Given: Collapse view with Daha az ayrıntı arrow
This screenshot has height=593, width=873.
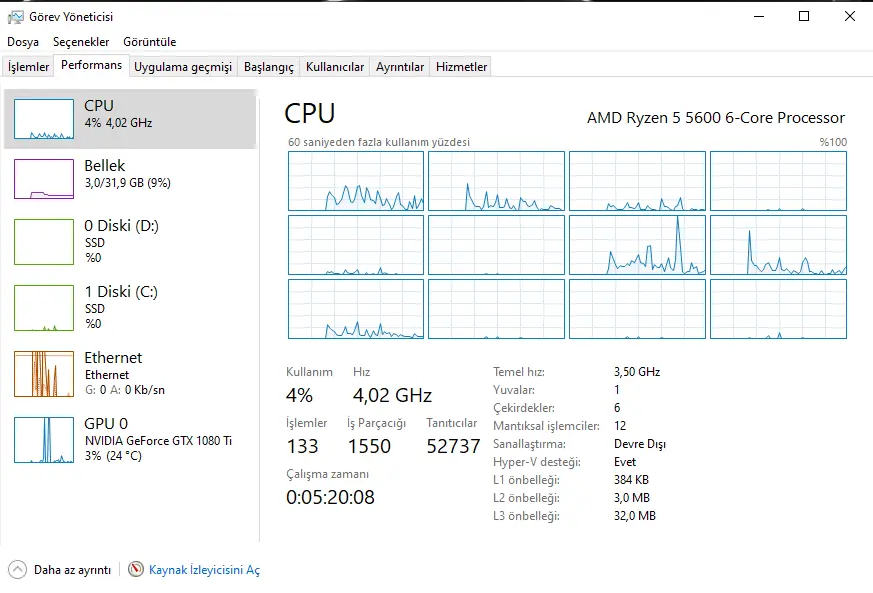Looking at the screenshot, I should 17,570.
